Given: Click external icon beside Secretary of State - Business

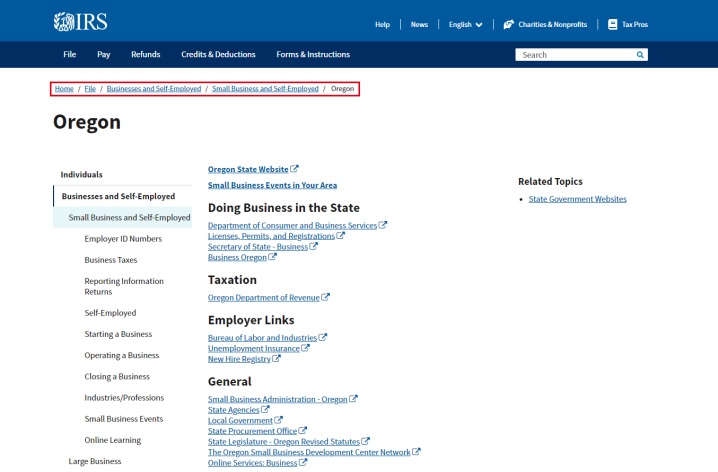Looking at the screenshot, I should 313,246.
